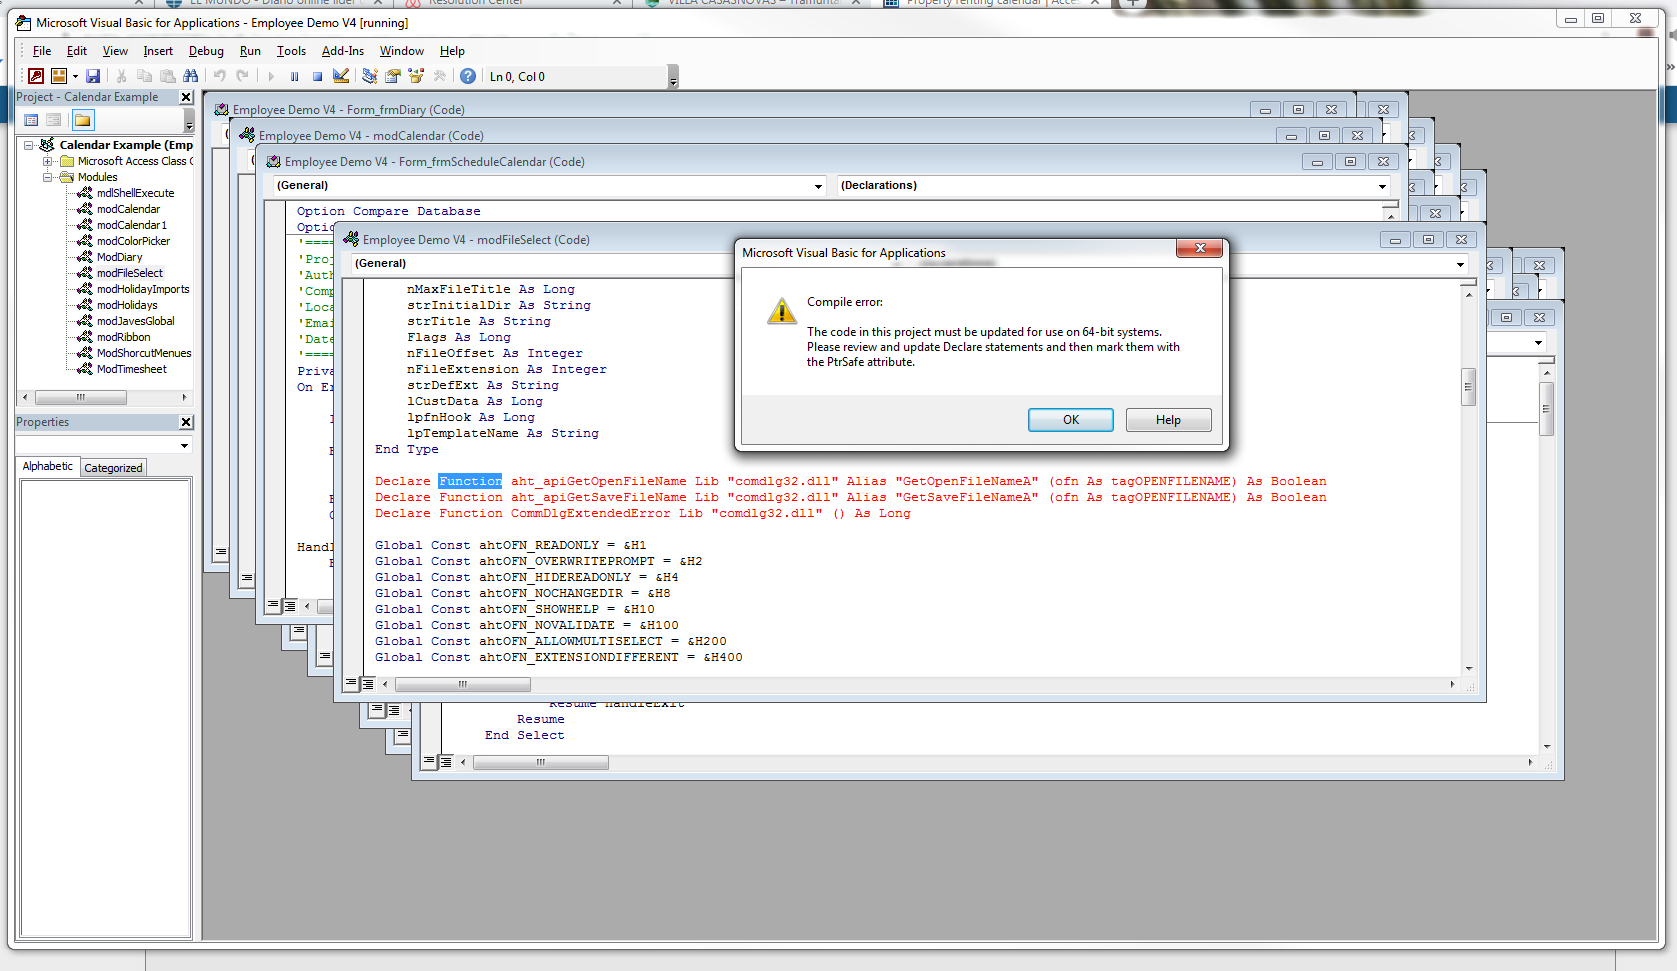Open the Declarations procedure dropdown
The width and height of the screenshot is (1677, 971).
click(x=1382, y=186)
